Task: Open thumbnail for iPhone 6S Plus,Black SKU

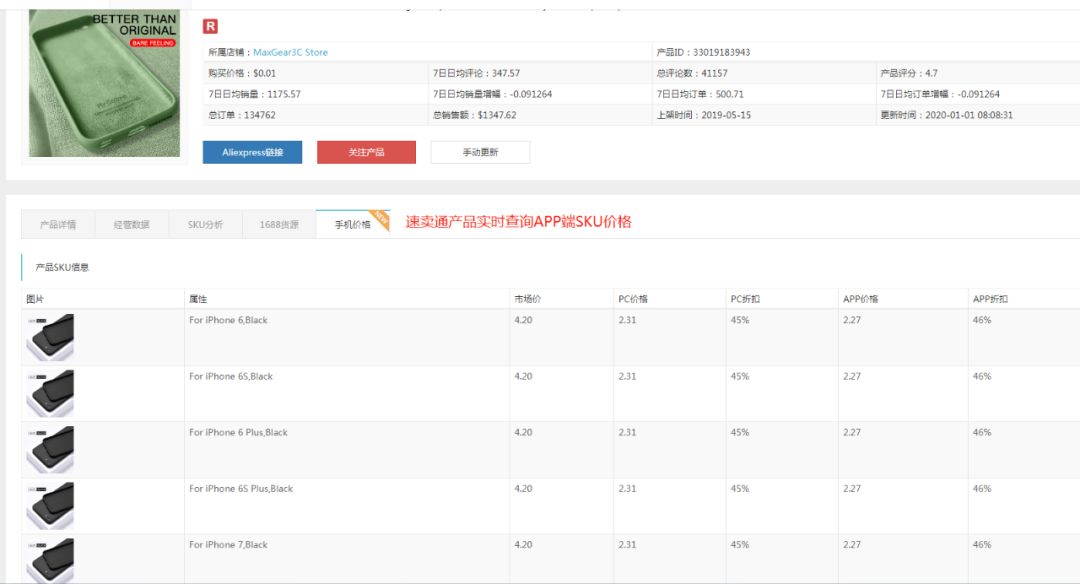Action: tap(50, 505)
